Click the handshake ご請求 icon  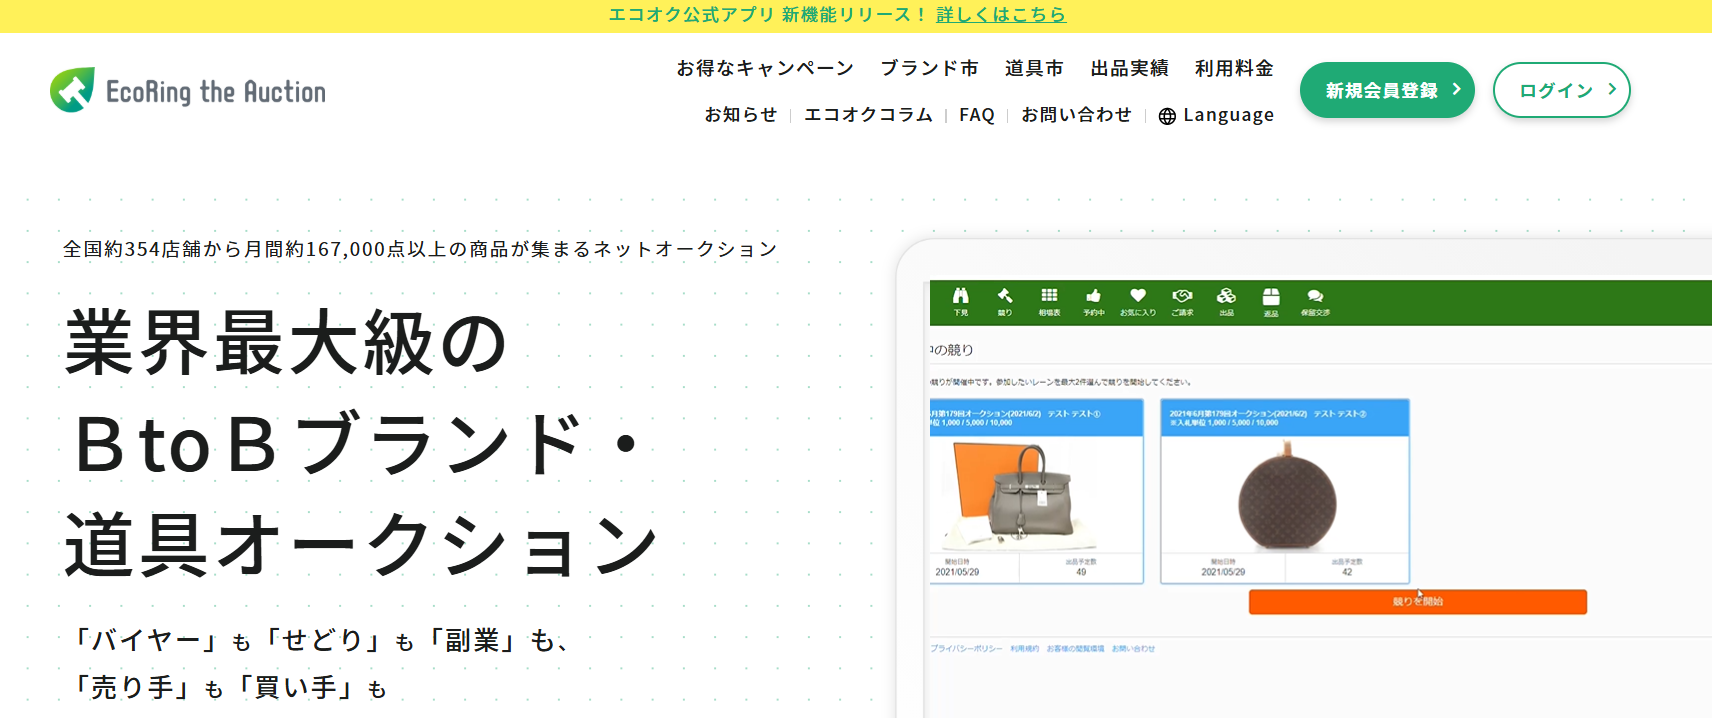[x=1182, y=302]
